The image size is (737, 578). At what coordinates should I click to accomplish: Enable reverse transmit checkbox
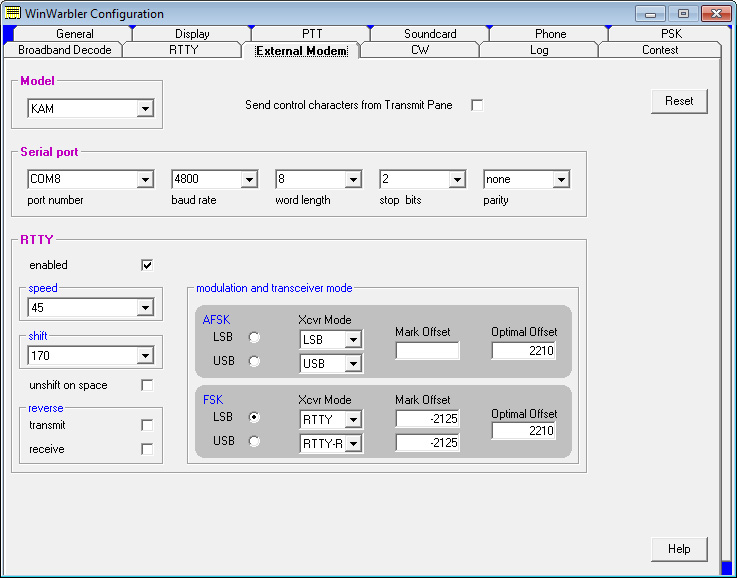147,425
